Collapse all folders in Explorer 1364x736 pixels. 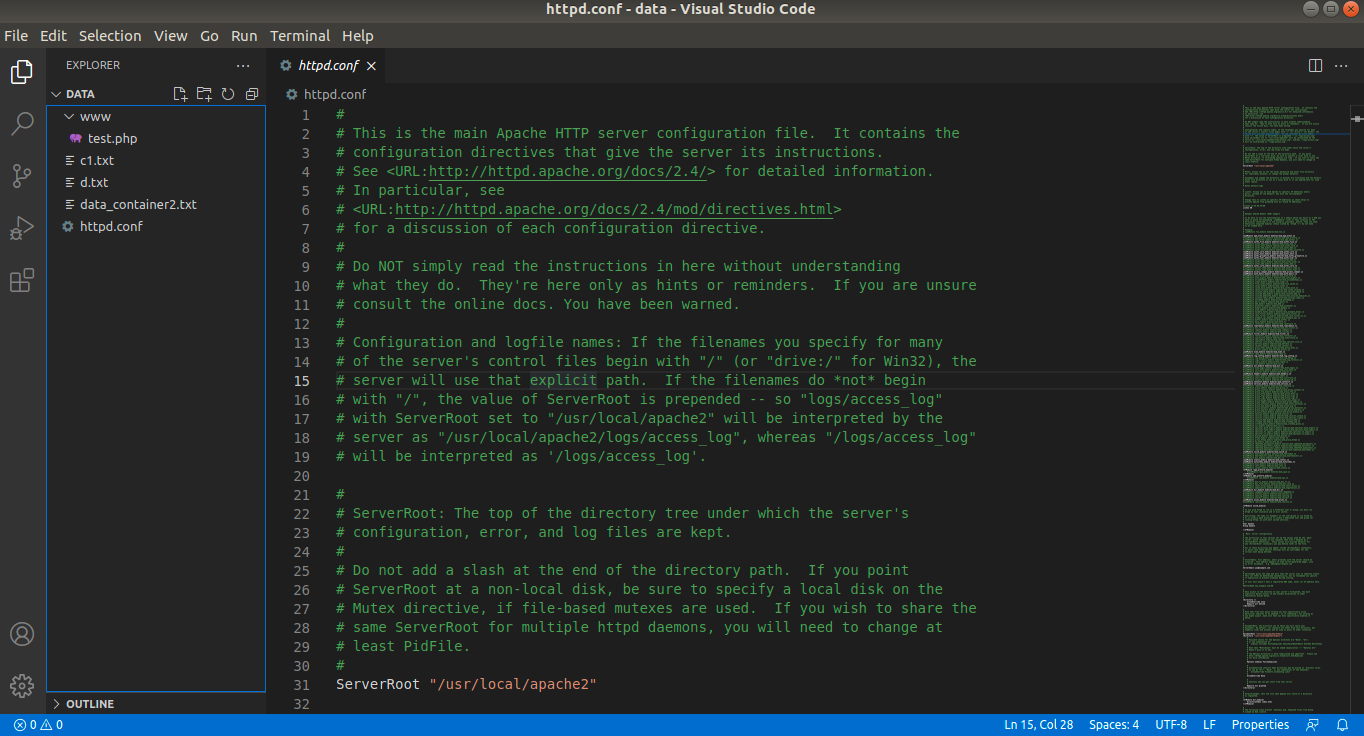pos(252,94)
